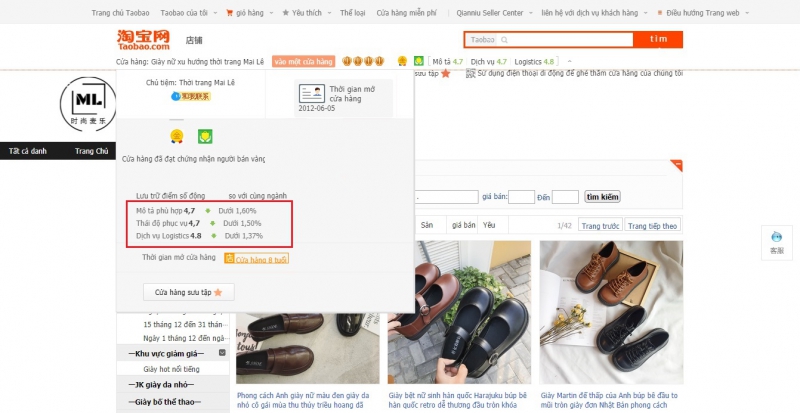Click the Taobao search input field
This screenshot has height=413, width=800.
(x=565, y=40)
